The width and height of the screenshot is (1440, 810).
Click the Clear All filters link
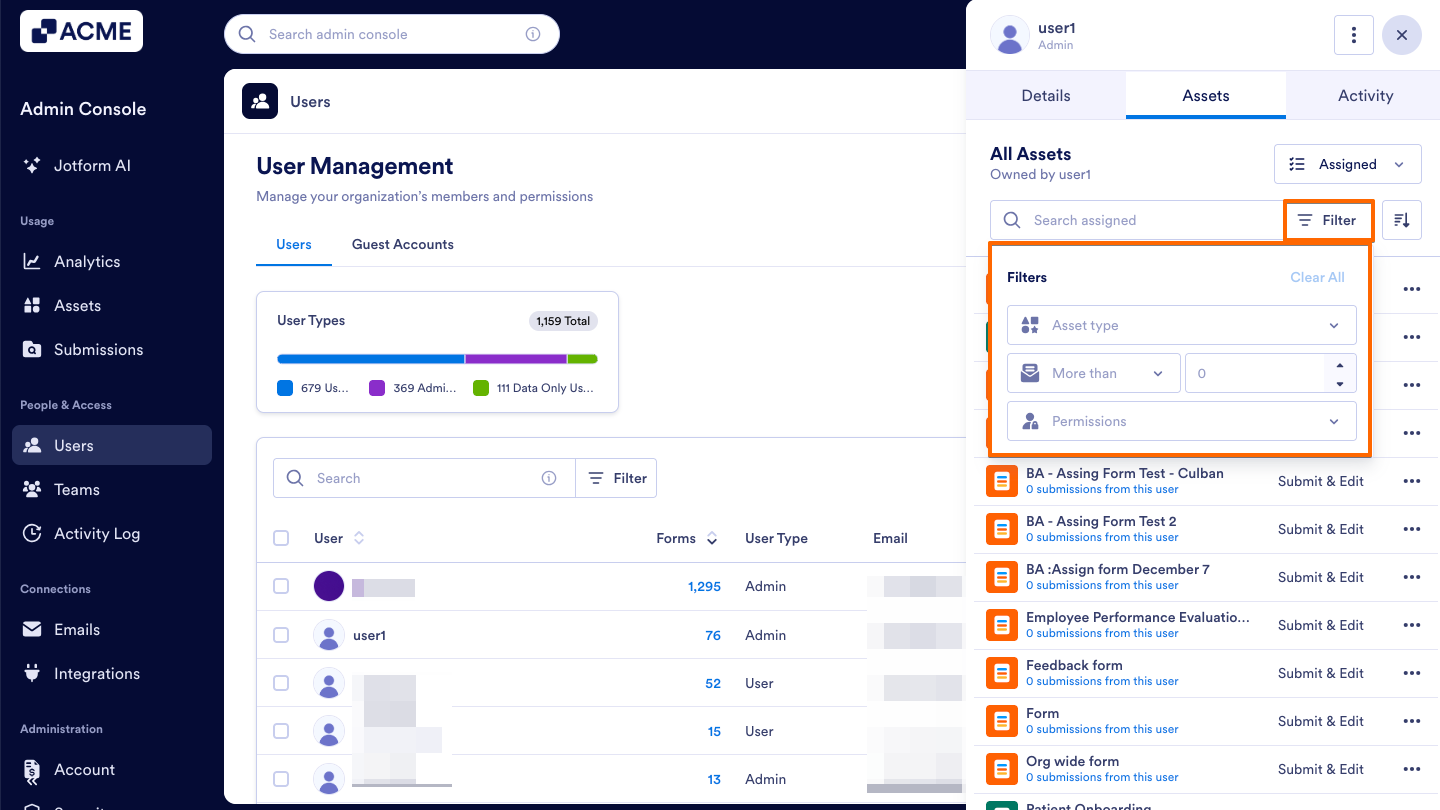1317,277
